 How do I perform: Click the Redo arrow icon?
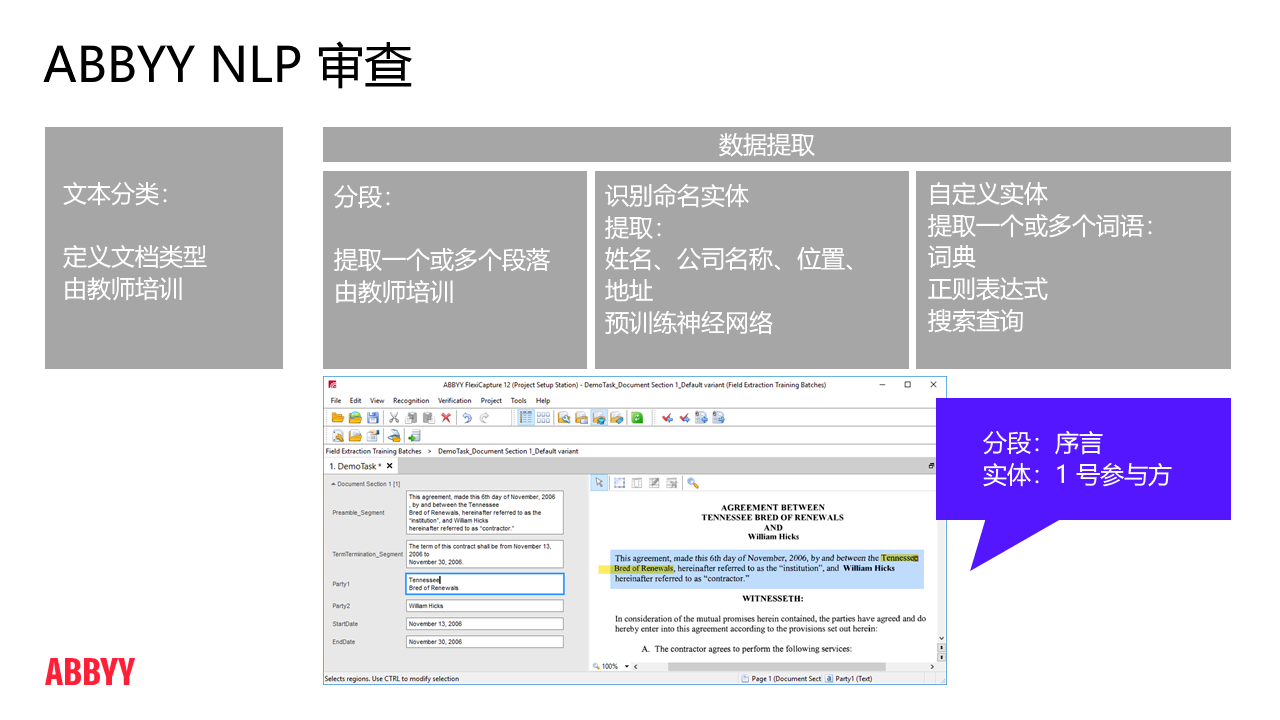484,418
